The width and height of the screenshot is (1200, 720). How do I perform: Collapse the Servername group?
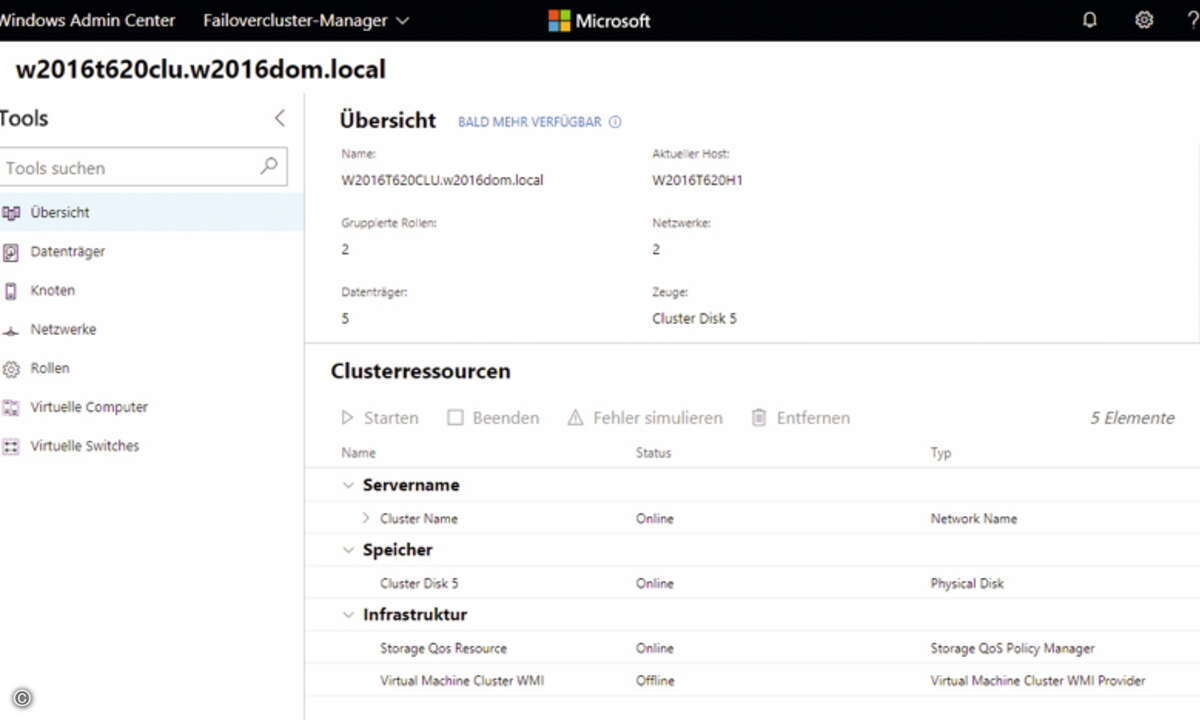pyautogui.click(x=348, y=485)
